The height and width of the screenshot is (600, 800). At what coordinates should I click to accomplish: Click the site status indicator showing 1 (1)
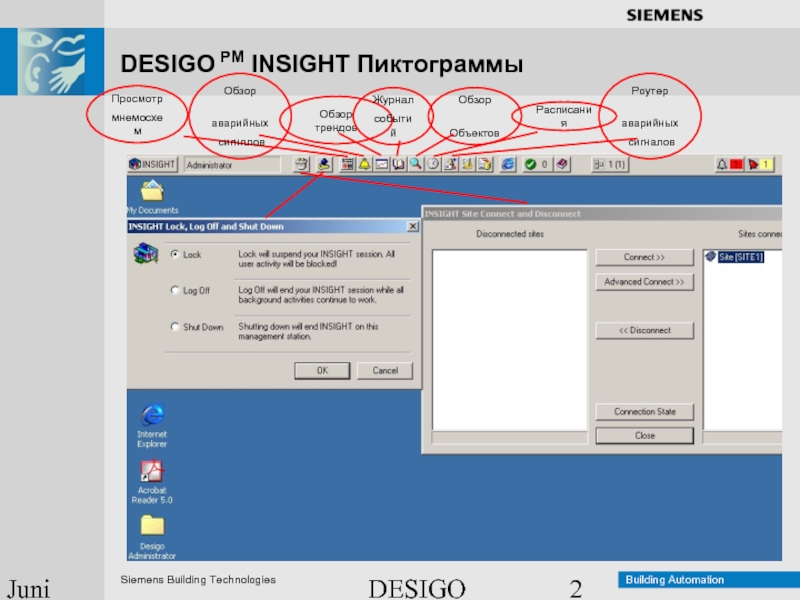[x=610, y=164]
